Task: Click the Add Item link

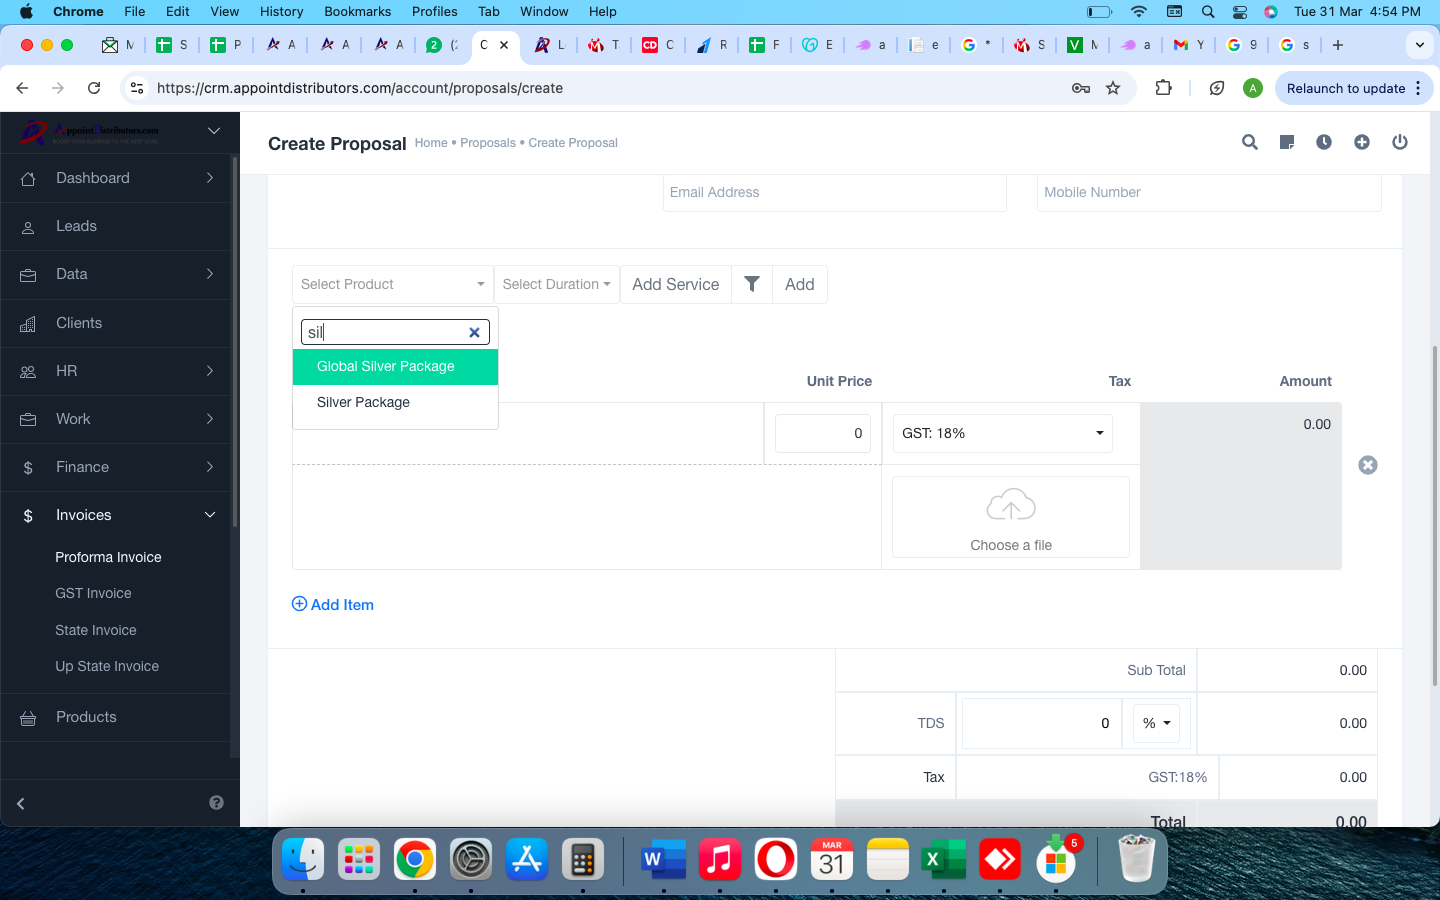Action: (x=333, y=605)
